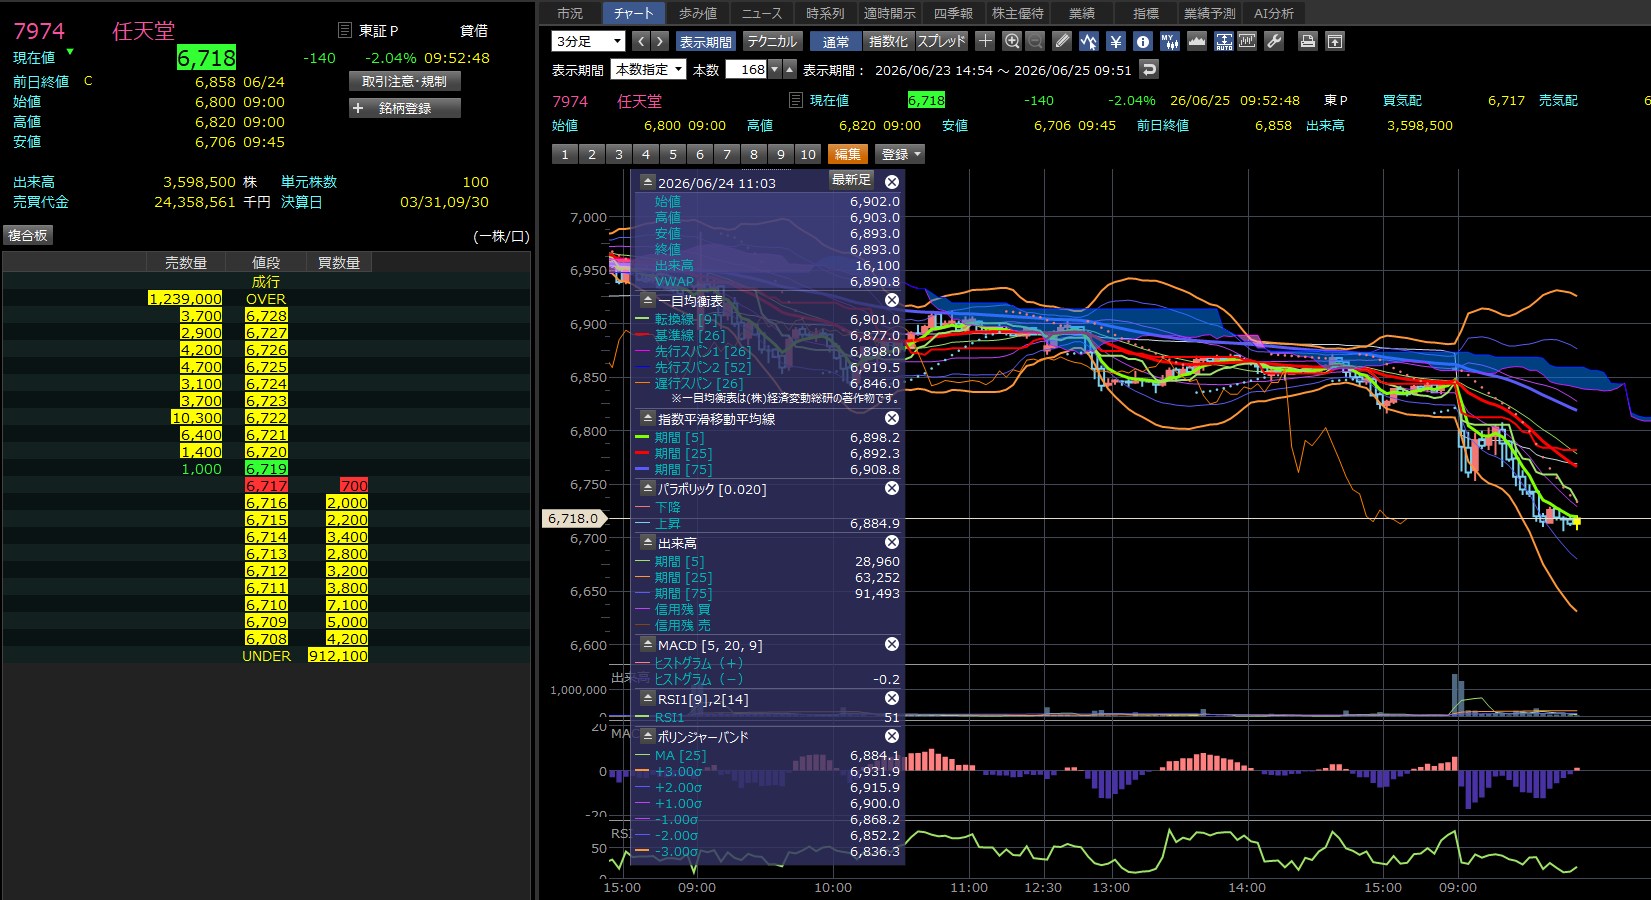
Task: Close the price data legend panel
Action: [x=892, y=182]
